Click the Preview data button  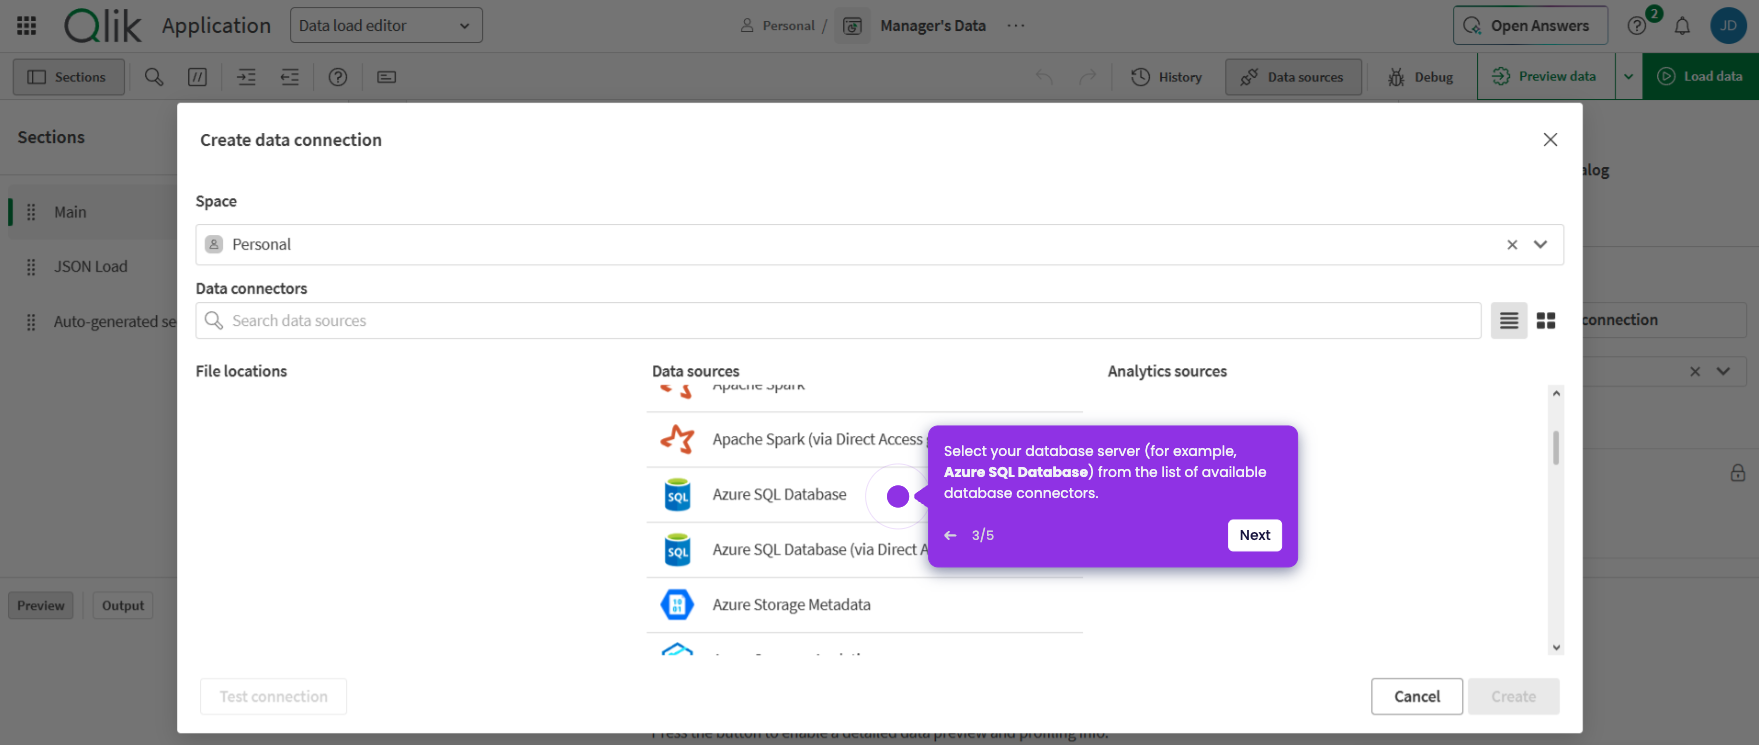[1545, 76]
